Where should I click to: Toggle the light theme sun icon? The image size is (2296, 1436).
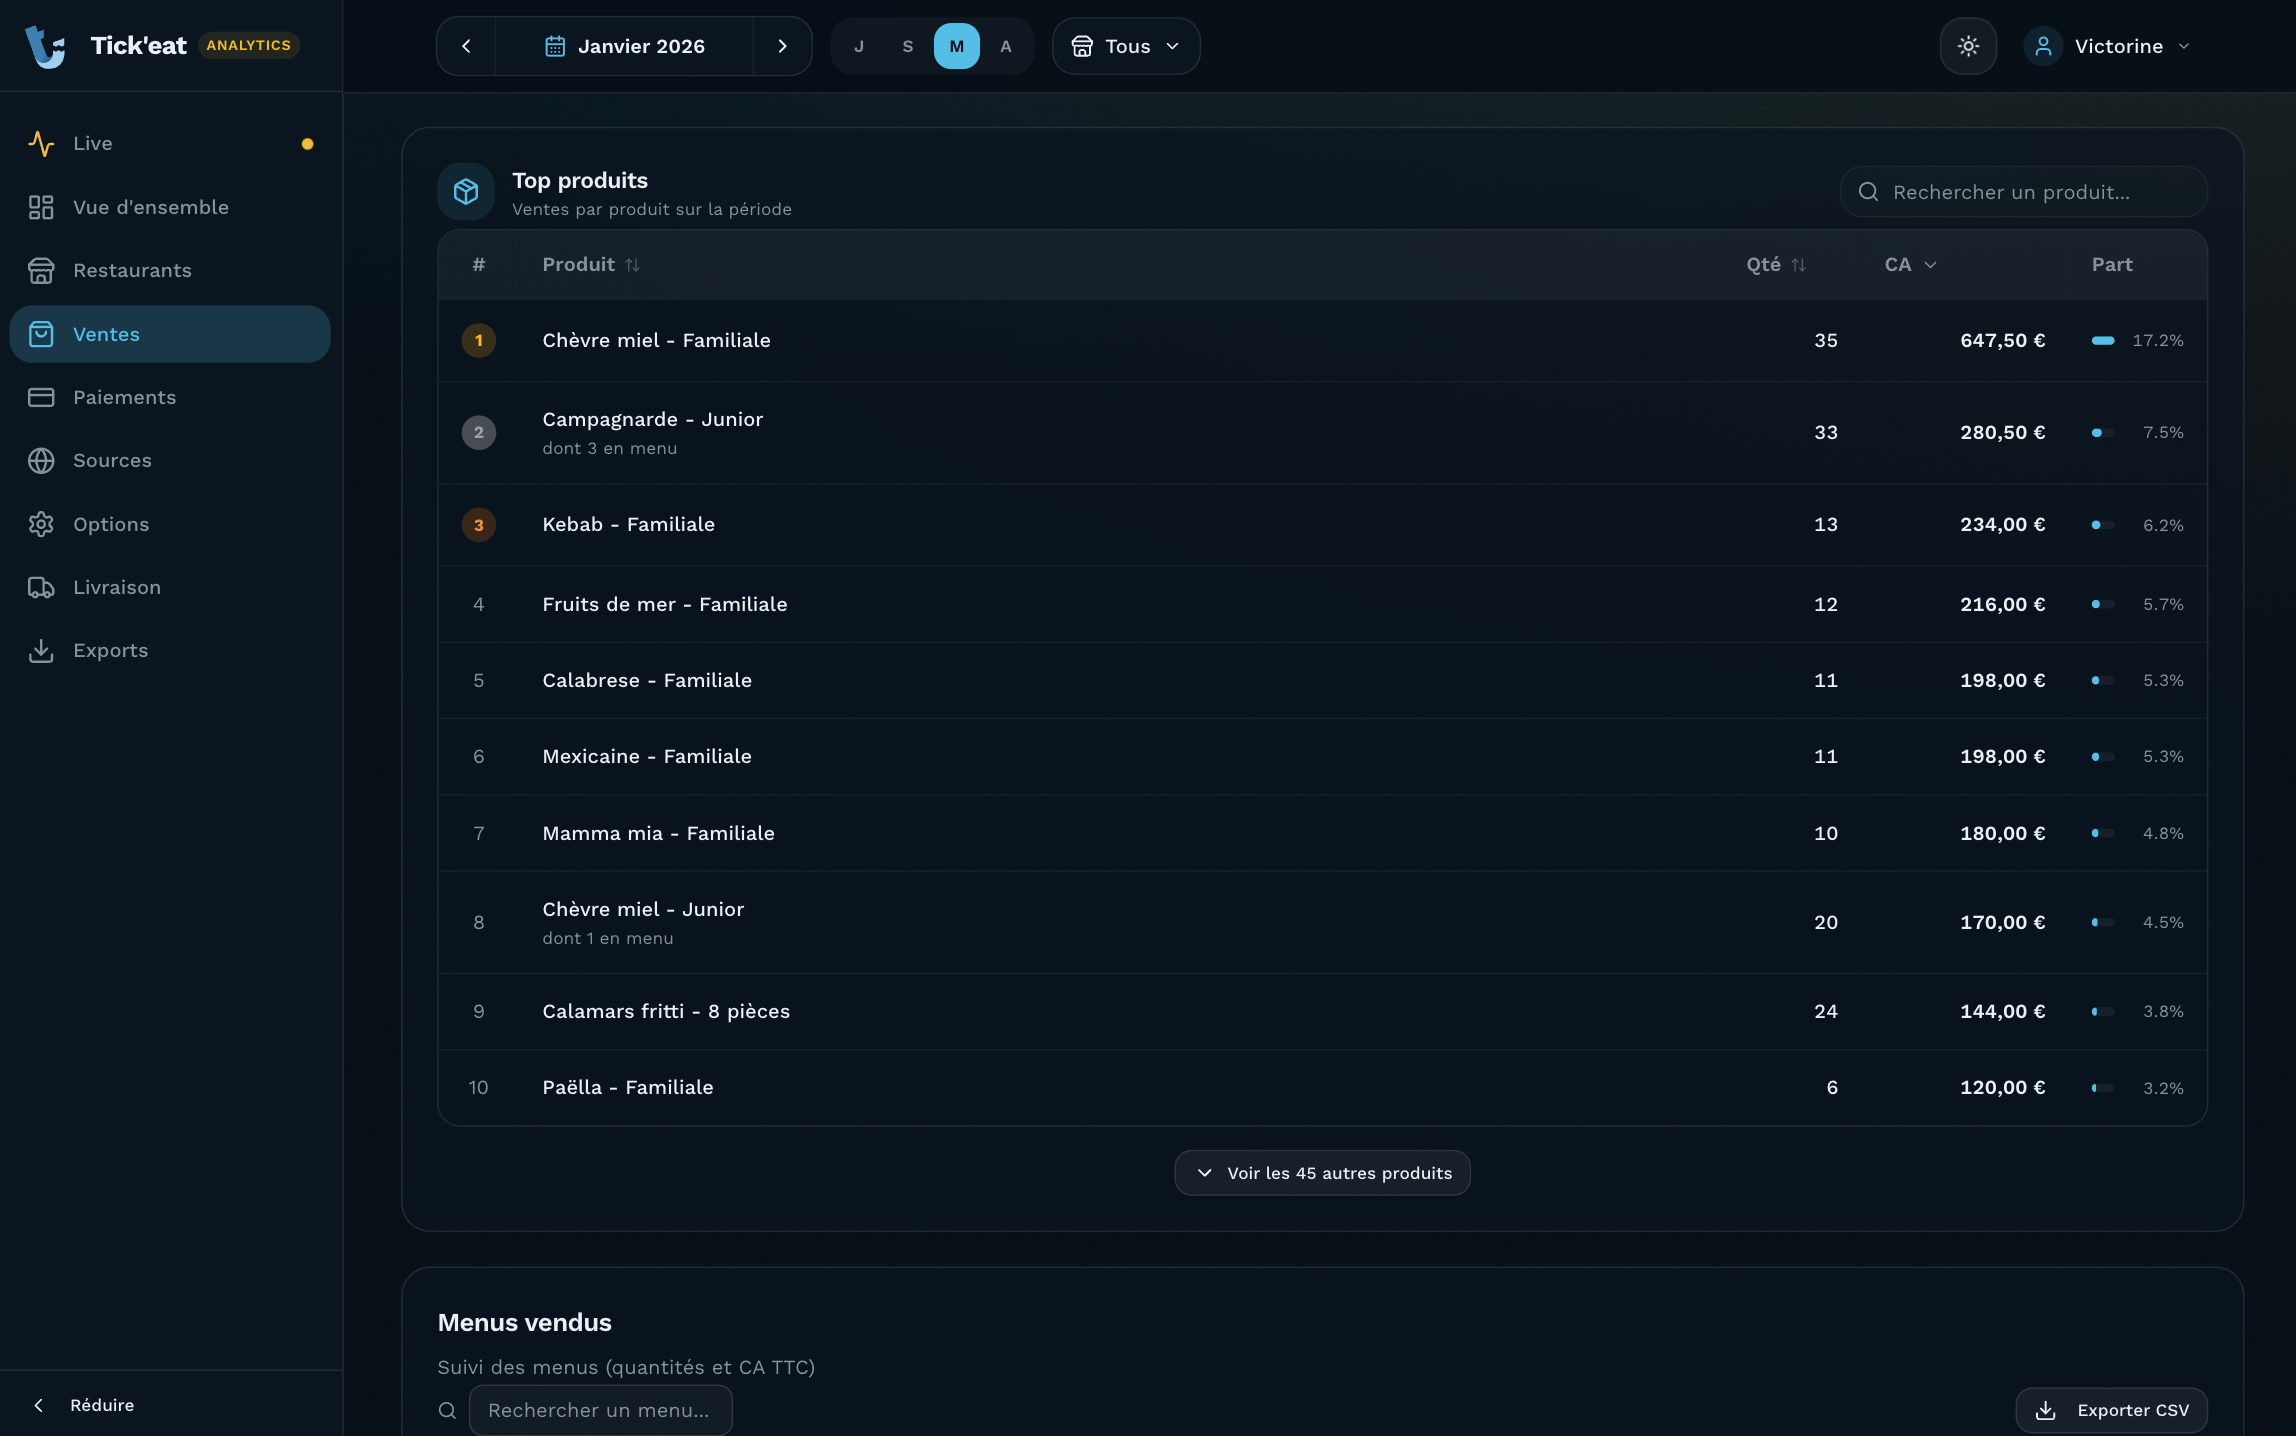tap(1967, 45)
